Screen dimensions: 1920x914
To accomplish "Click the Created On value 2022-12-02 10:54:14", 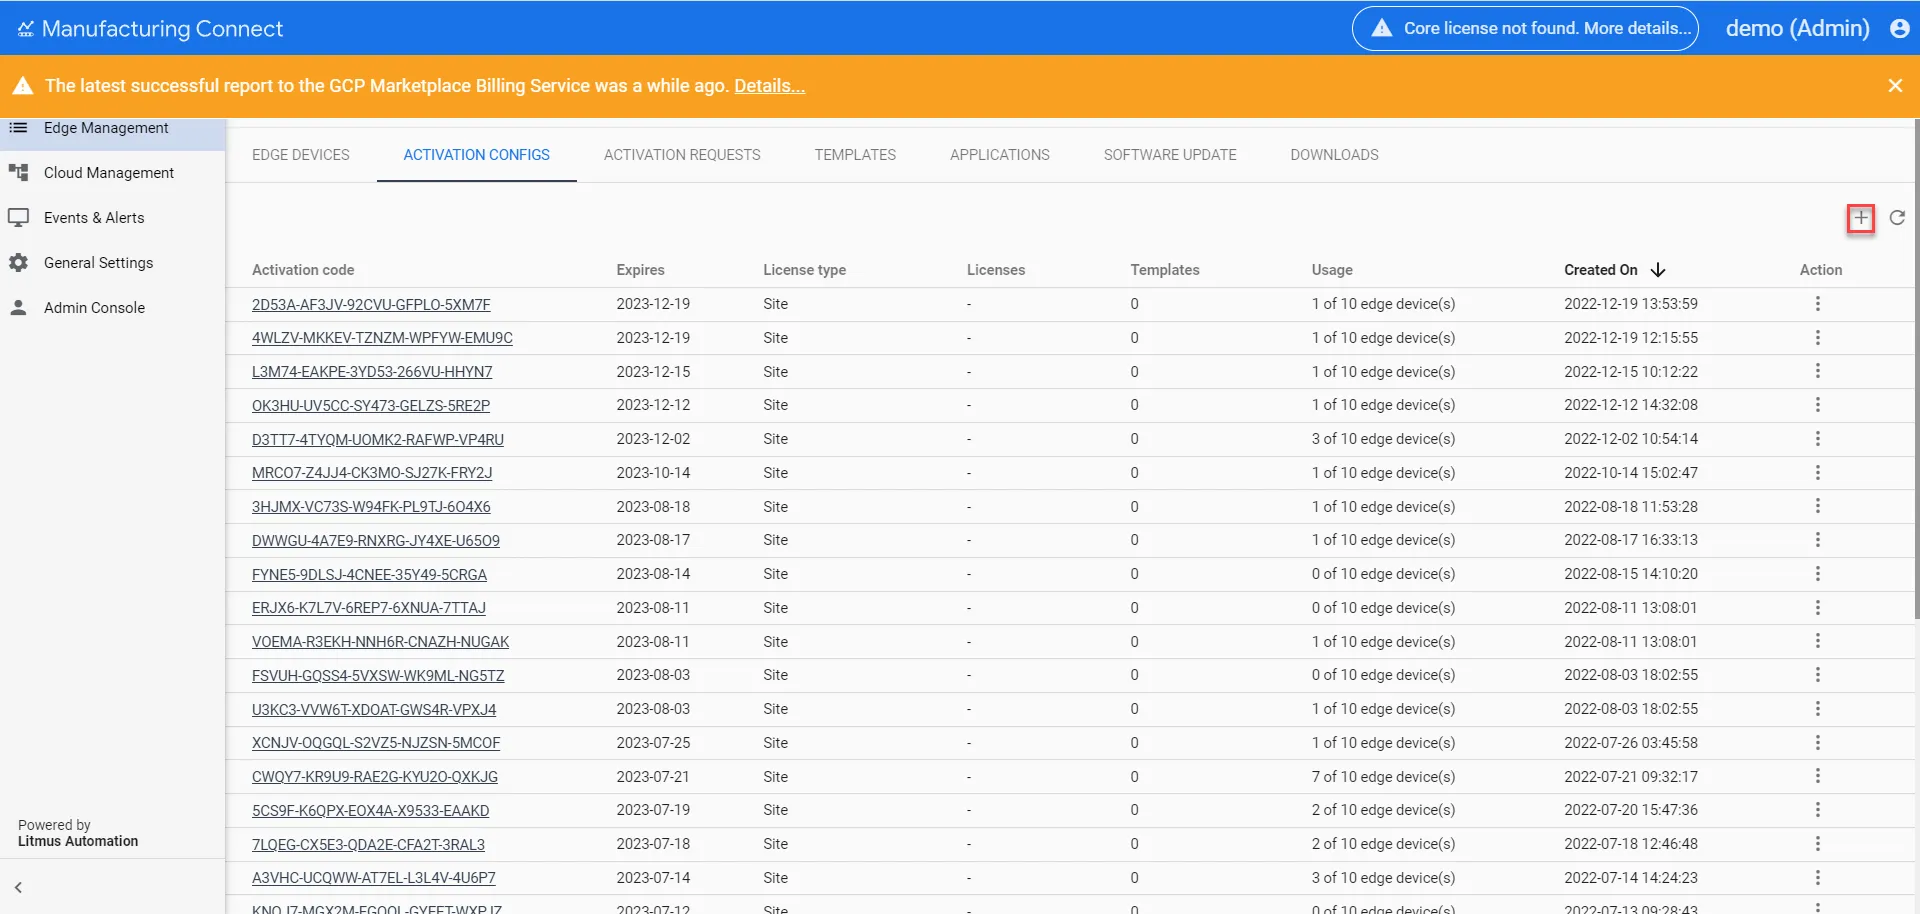I will pyautogui.click(x=1631, y=439).
